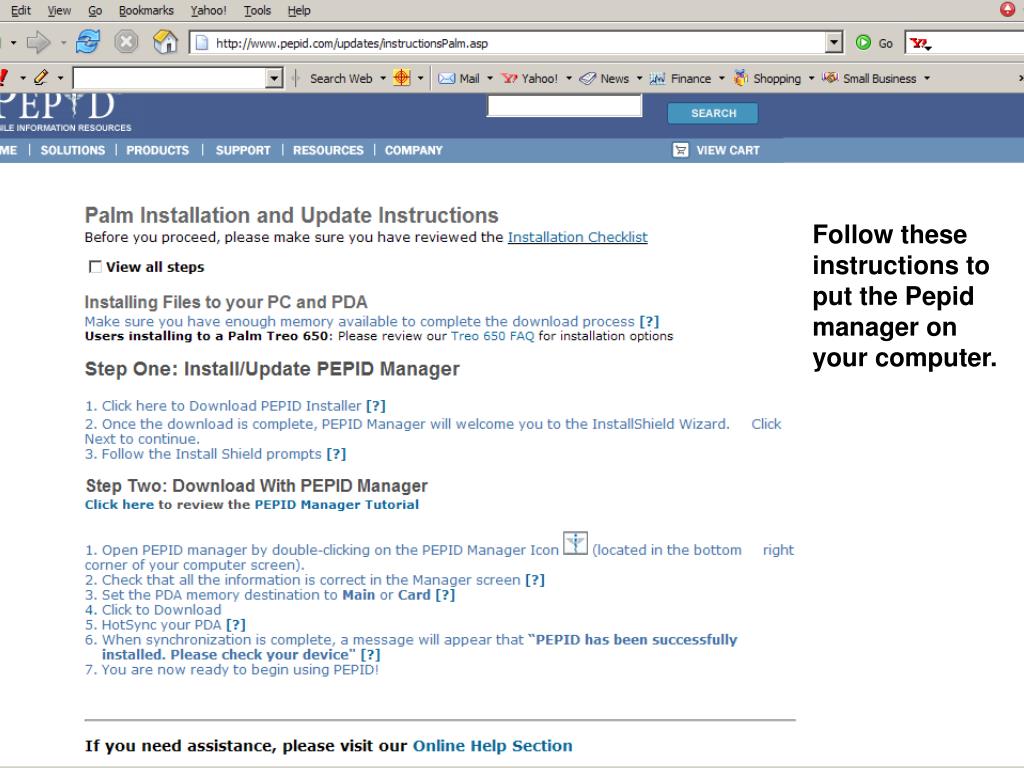The height and width of the screenshot is (768, 1024).
Task: Open the Help menu
Action: coord(299,10)
